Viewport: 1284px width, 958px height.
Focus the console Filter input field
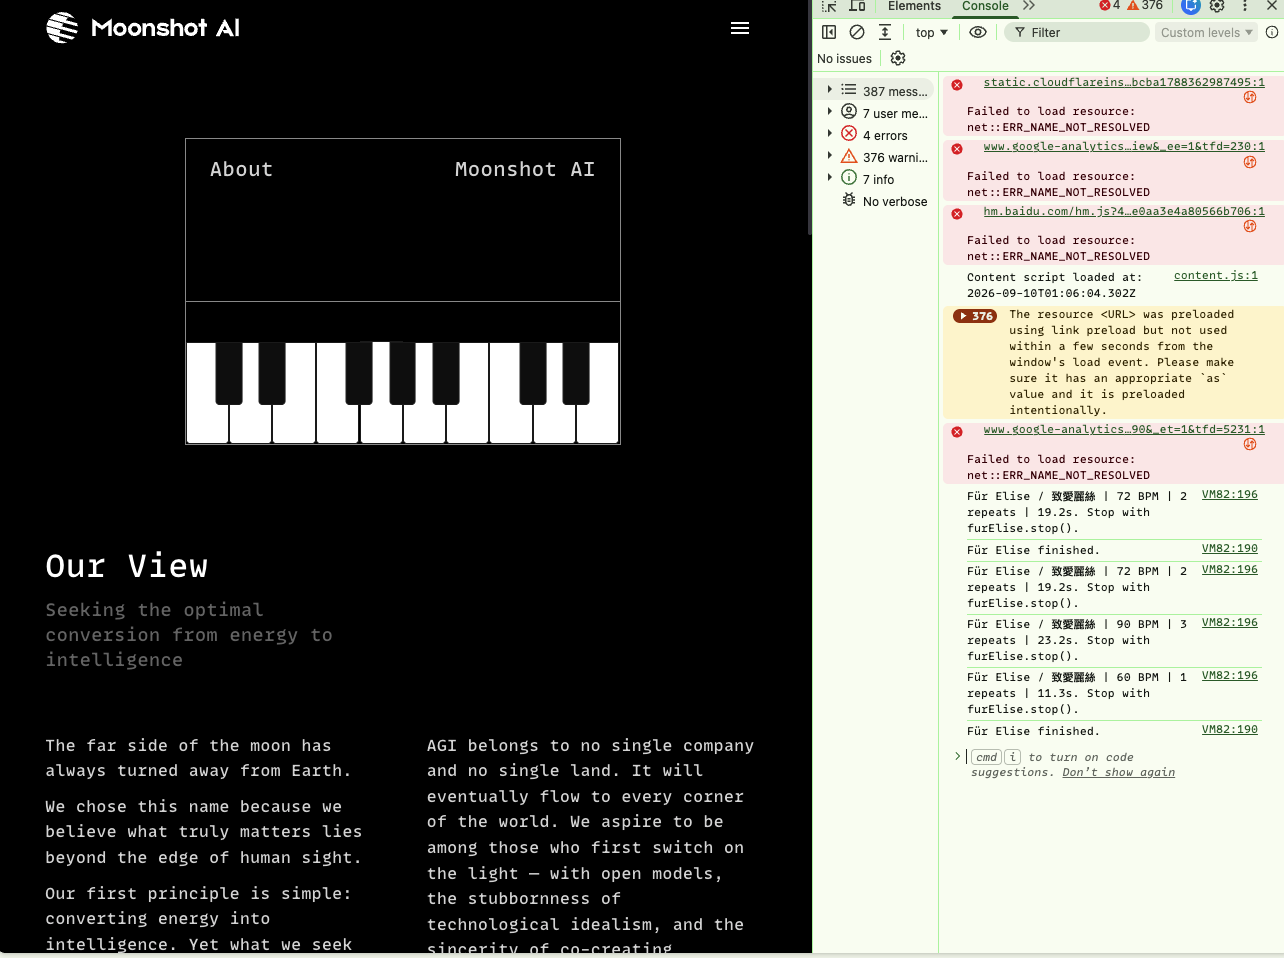(1077, 32)
